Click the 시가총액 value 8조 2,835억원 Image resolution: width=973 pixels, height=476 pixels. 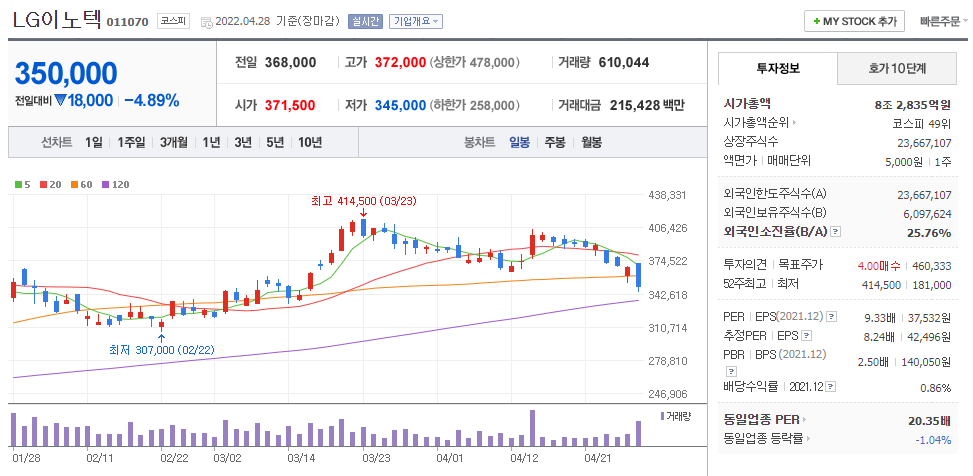click(x=913, y=104)
